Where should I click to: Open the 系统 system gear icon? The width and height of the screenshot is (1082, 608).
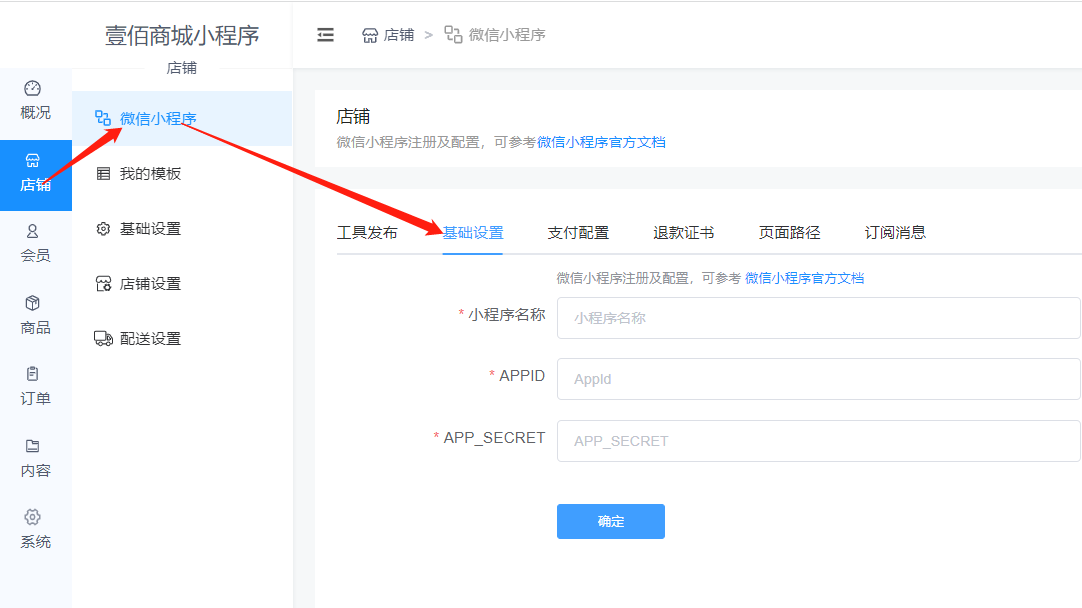click(32, 517)
